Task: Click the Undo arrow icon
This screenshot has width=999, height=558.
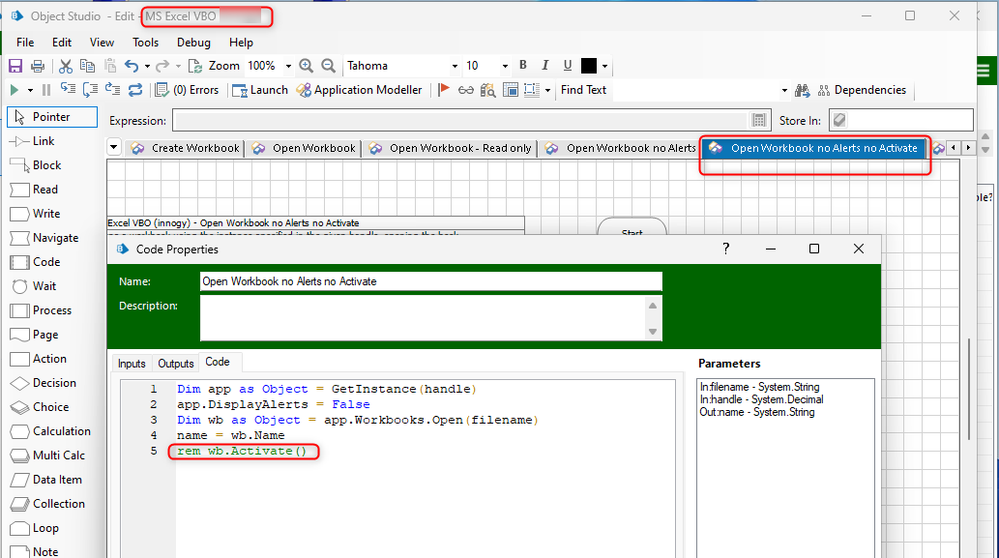Action: [x=132, y=66]
